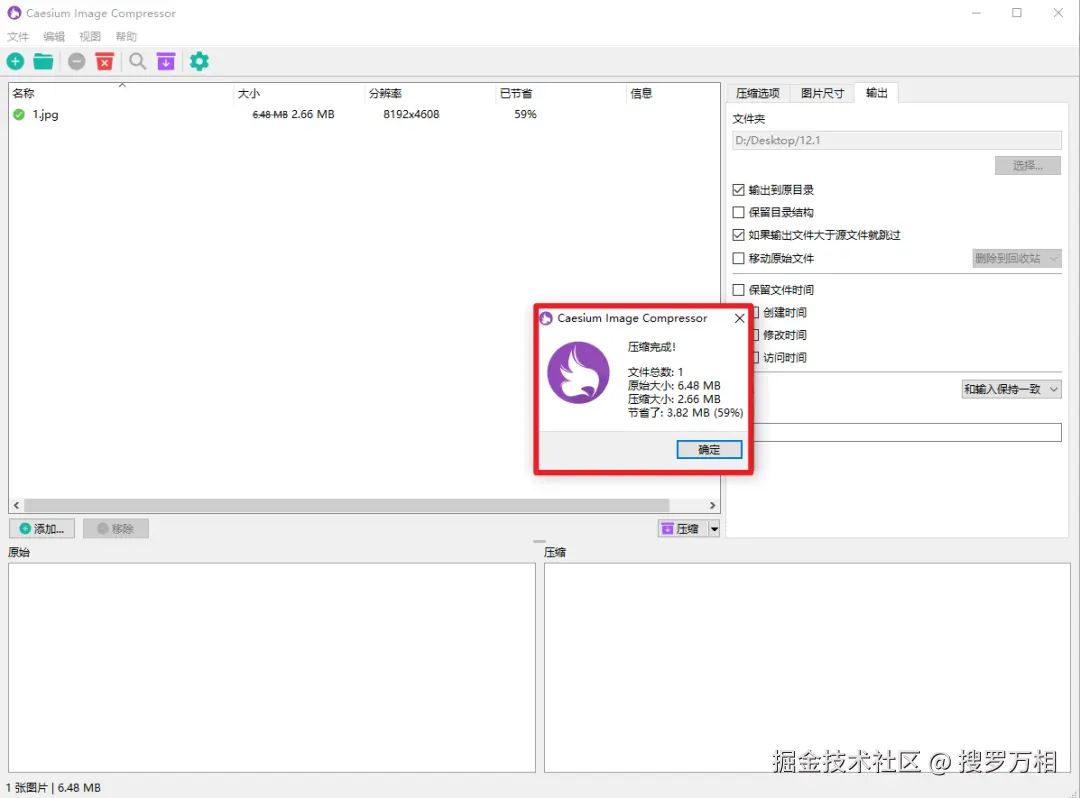
Task: Click the 原始 preview pane
Action: tap(271, 667)
